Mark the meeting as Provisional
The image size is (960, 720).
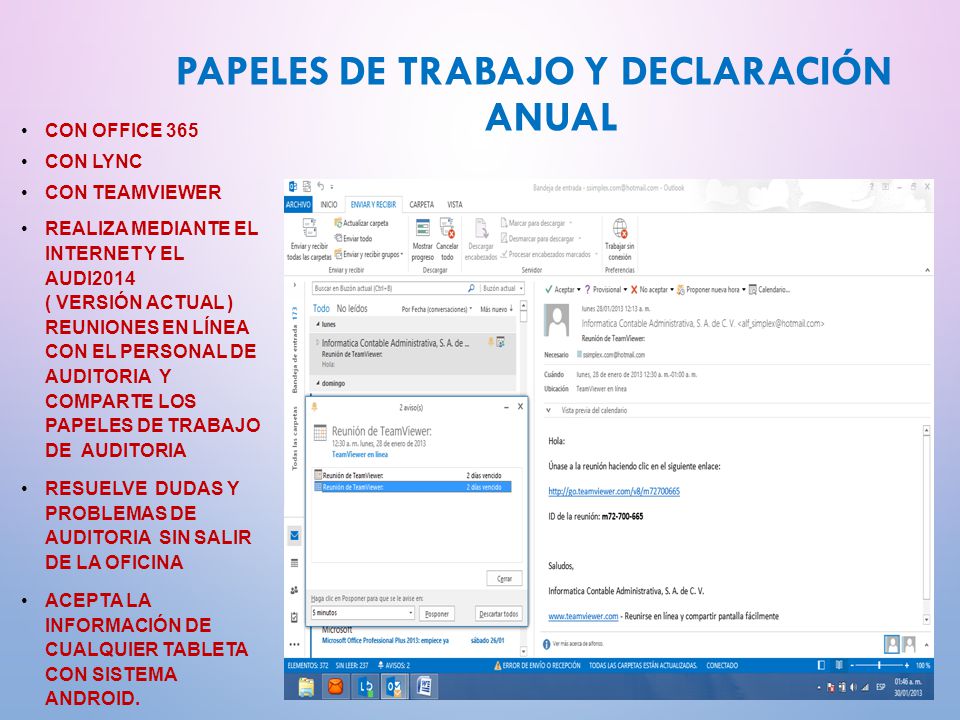click(x=606, y=290)
